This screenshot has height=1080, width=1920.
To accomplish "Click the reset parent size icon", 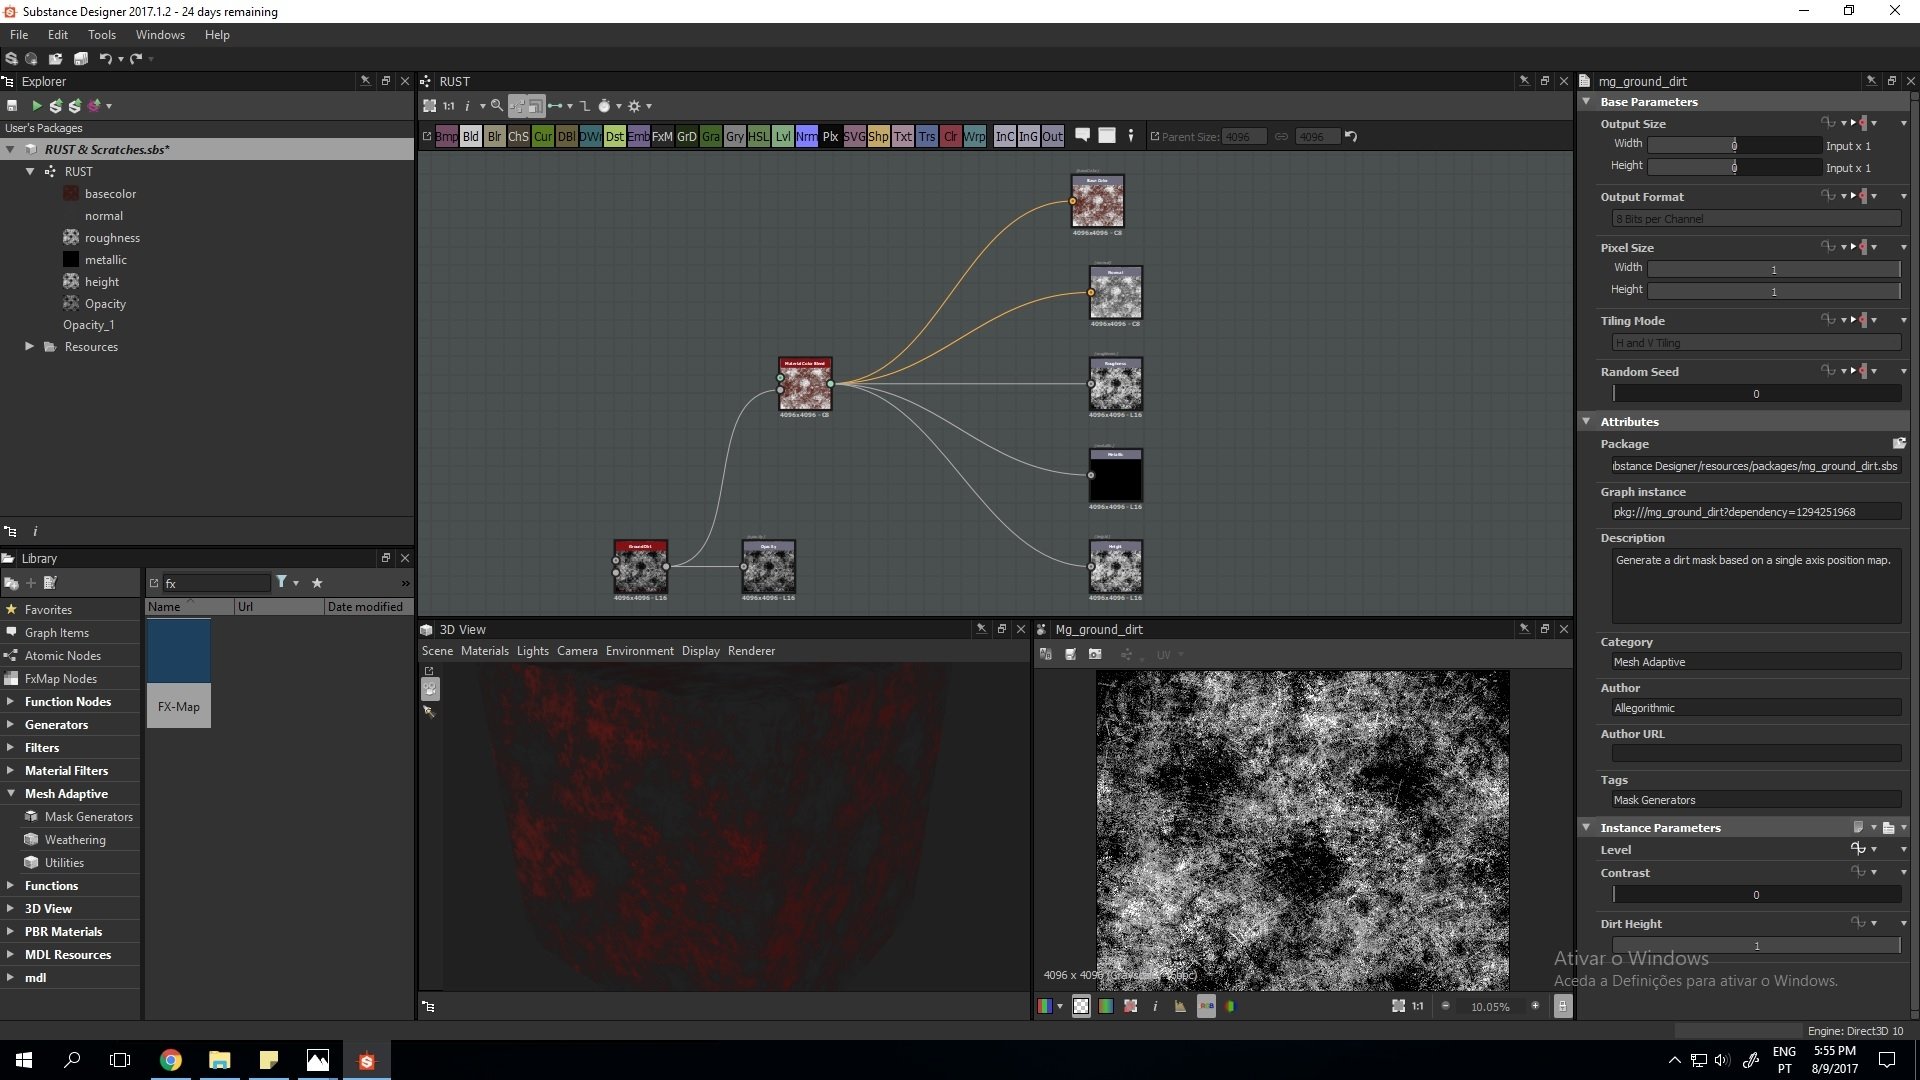I will [1351, 137].
